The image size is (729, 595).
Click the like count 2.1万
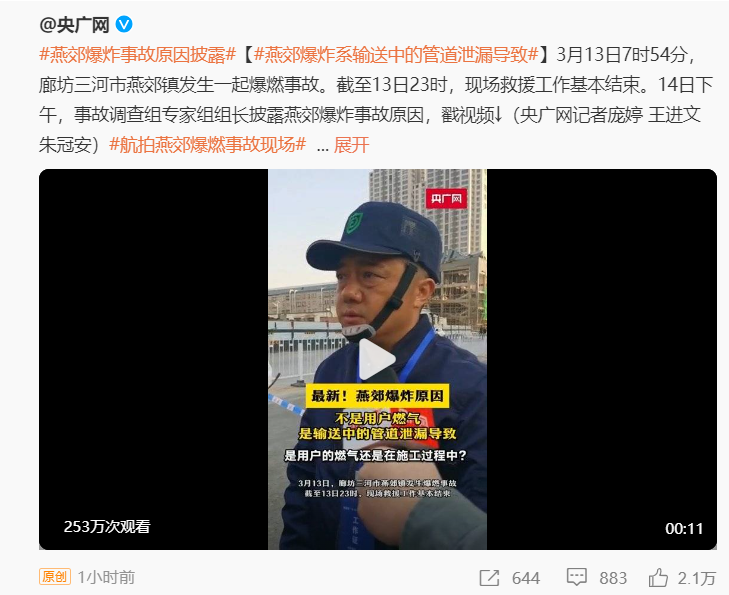click(x=696, y=578)
